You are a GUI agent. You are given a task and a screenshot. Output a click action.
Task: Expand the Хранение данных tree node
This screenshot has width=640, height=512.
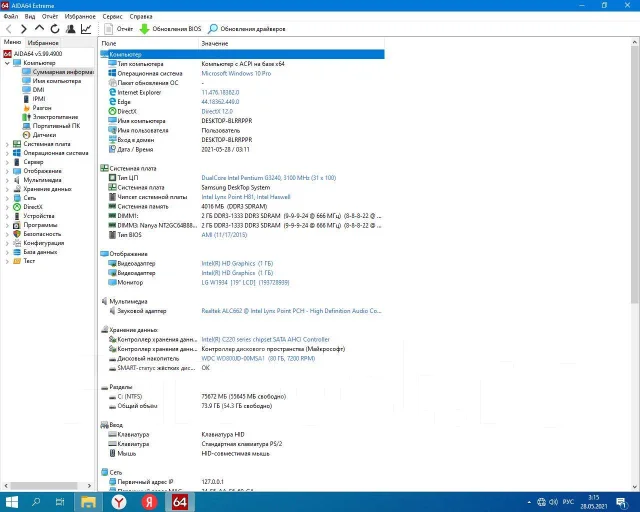coord(7,189)
